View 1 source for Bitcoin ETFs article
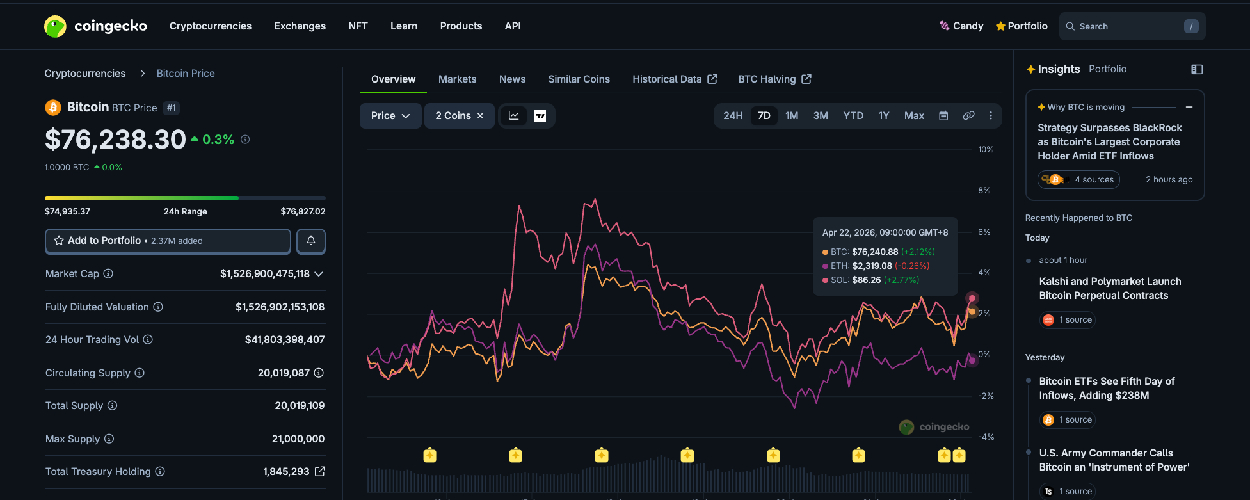 (x=1068, y=420)
